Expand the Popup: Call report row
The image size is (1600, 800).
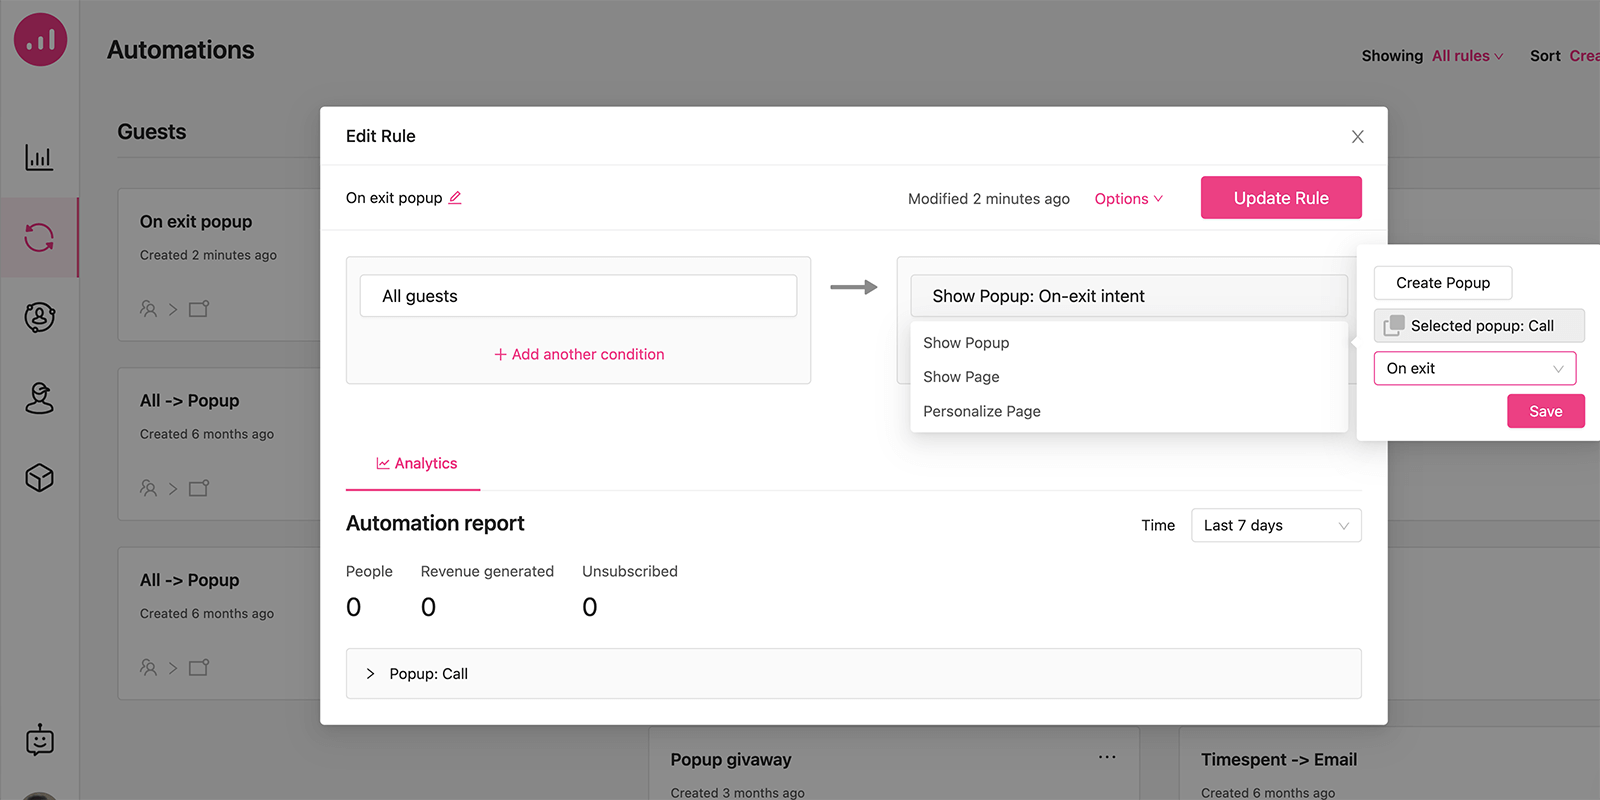(x=370, y=674)
